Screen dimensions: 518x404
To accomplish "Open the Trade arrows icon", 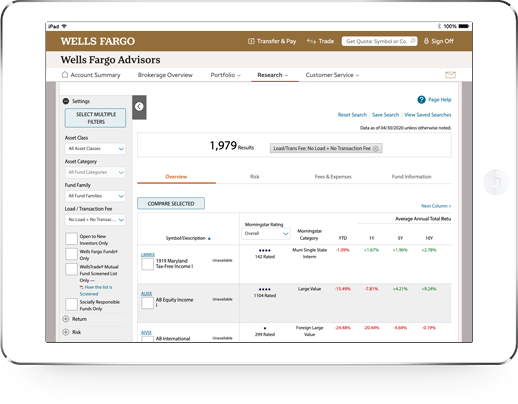I will pyautogui.click(x=311, y=41).
